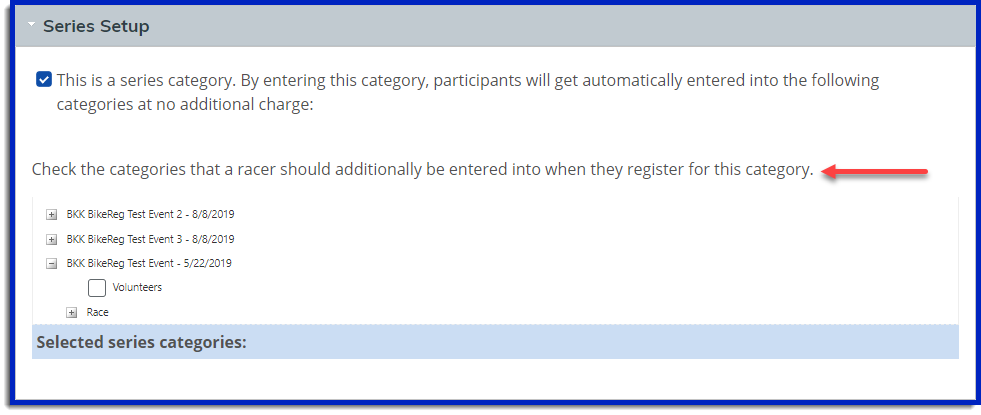This screenshot has height=415, width=981.
Task: Click the red arrow annotation
Action: pos(875,172)
